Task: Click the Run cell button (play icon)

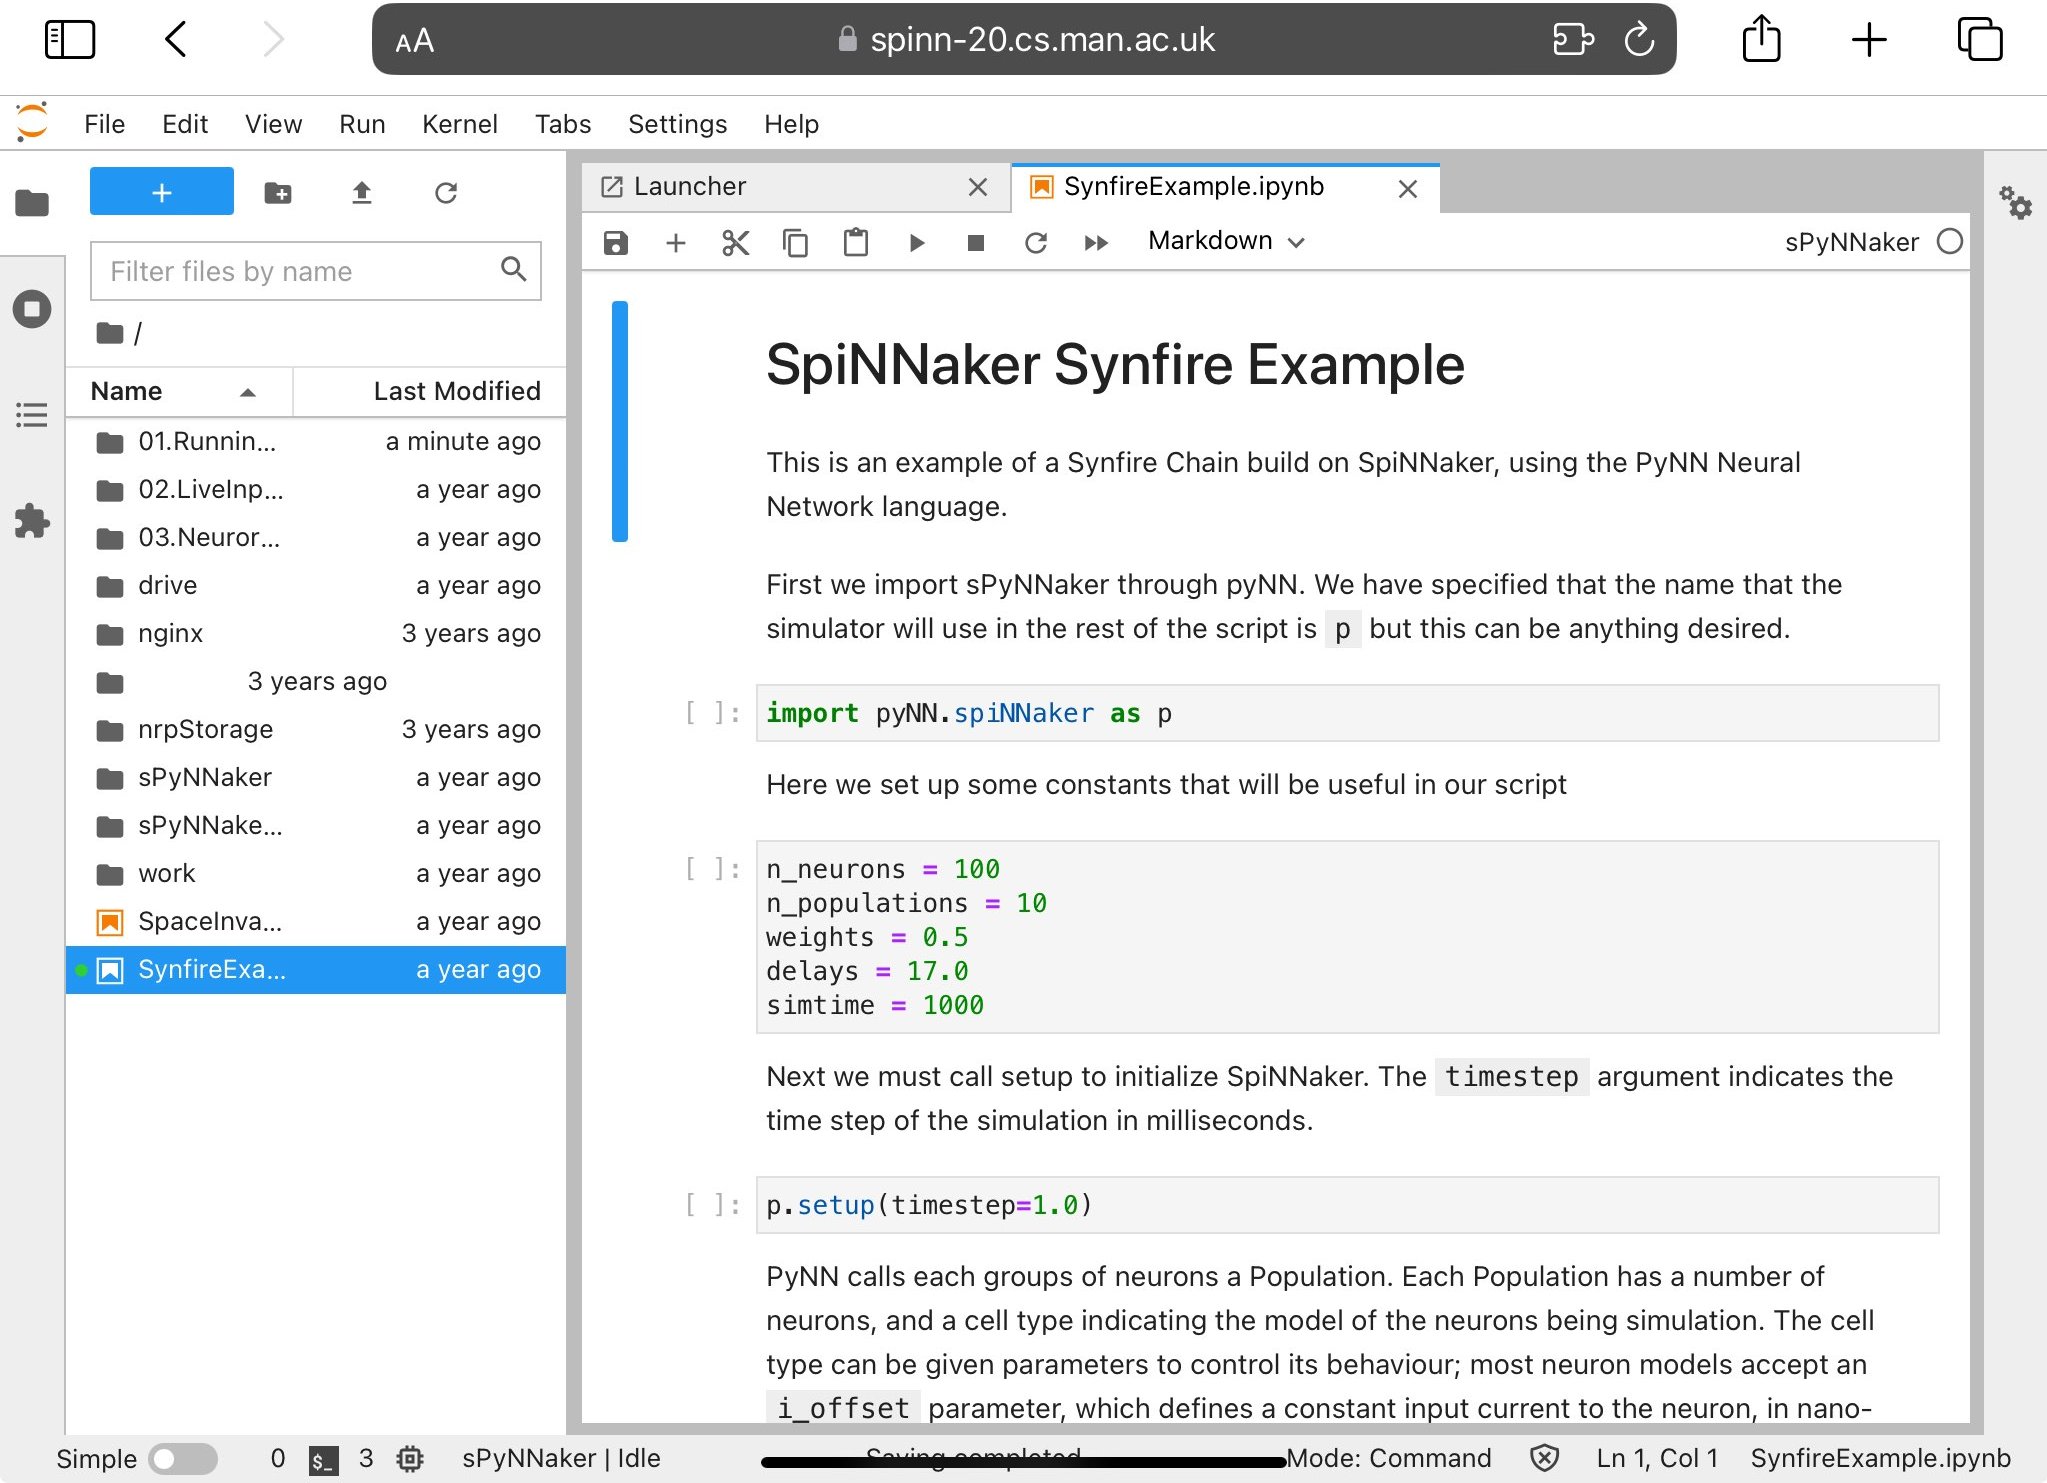Action: (x=914, y=242)
